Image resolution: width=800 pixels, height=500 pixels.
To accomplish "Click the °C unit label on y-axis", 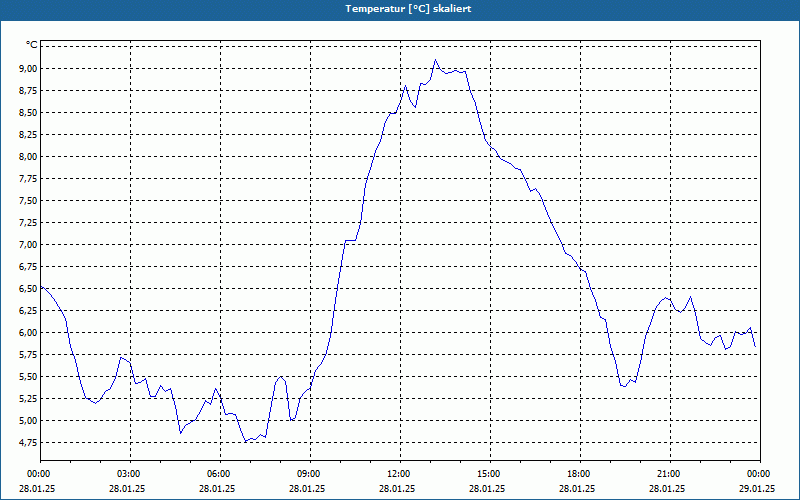I will tap(32, 45).
